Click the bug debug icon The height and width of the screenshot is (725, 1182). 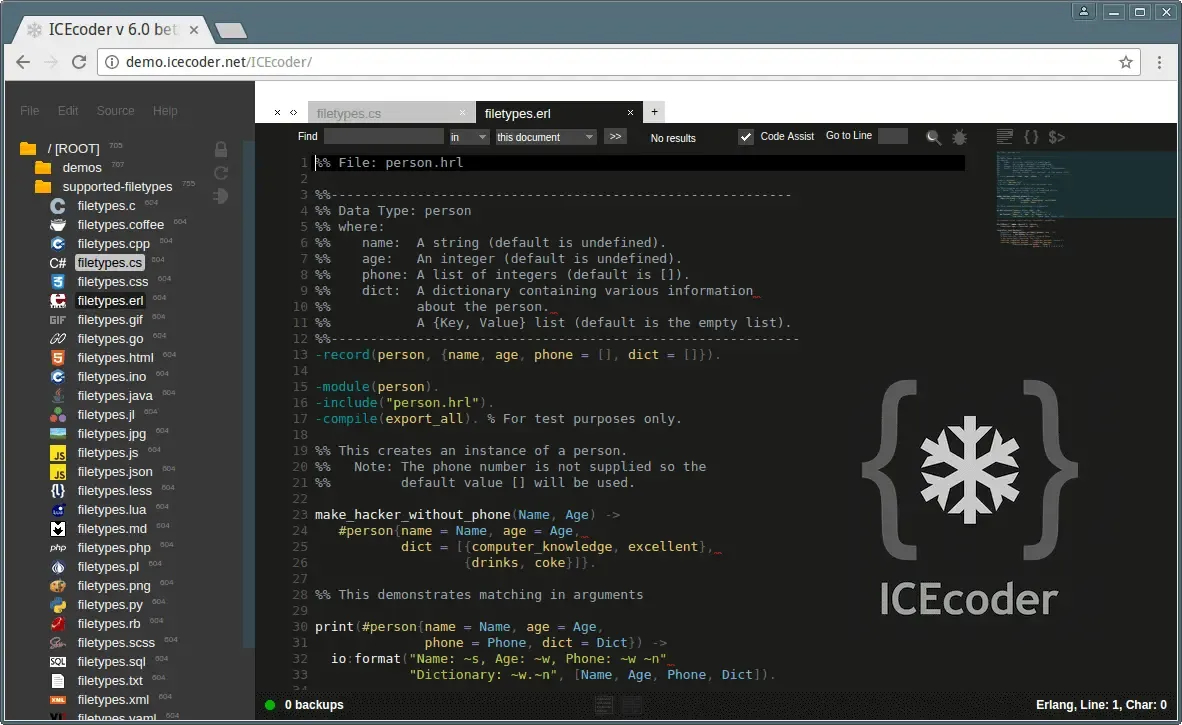[959, 137]
